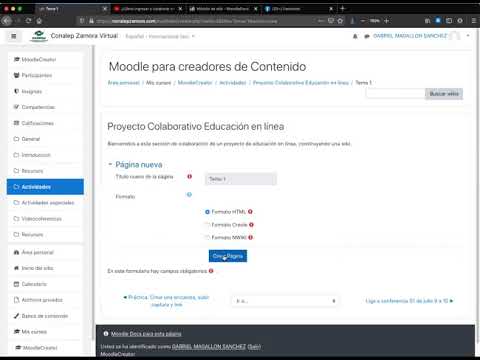The width and height of the screenshot is (480, 360).
Task: Open the notifications bell
Action: coord(355,36)
